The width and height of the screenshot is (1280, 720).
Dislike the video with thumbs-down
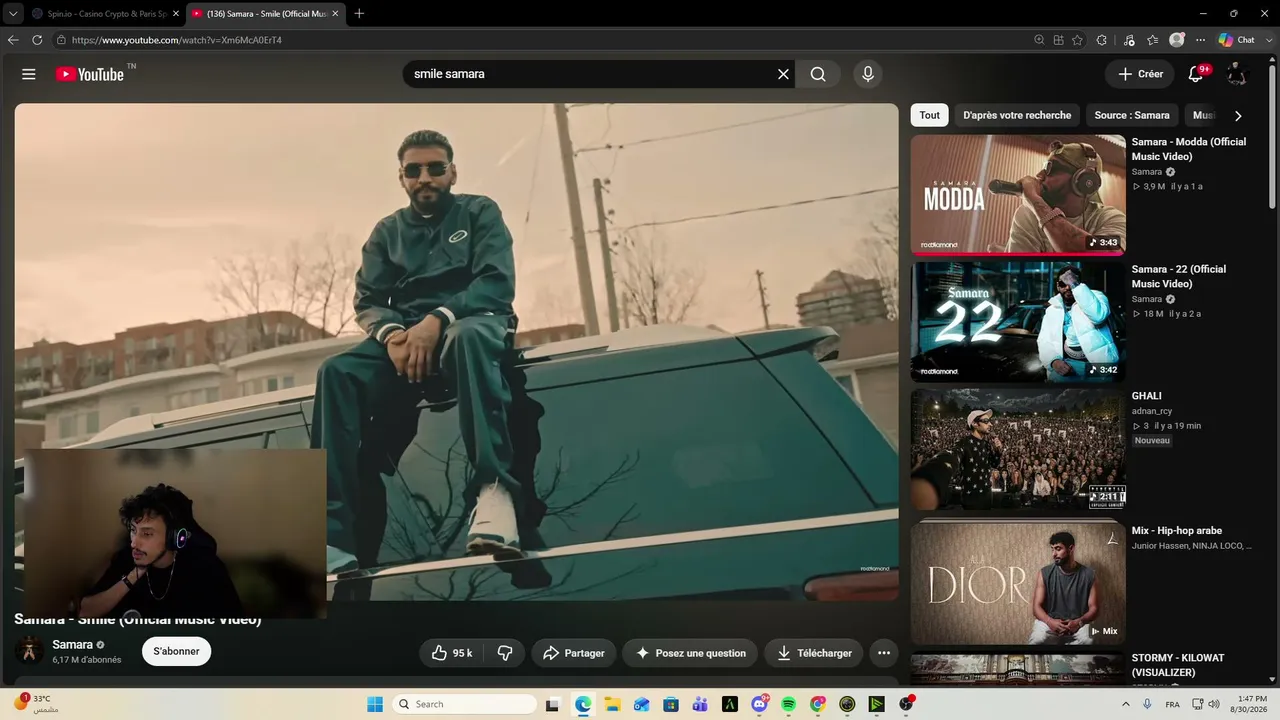click(x=505, y=653)
